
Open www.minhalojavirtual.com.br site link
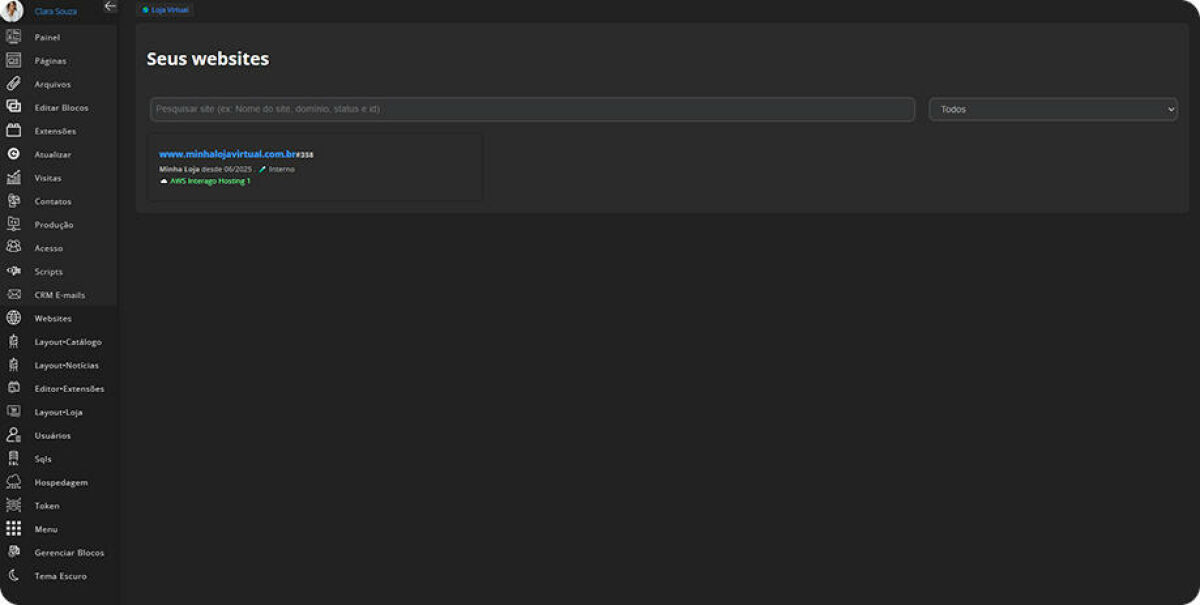point(227,154)
